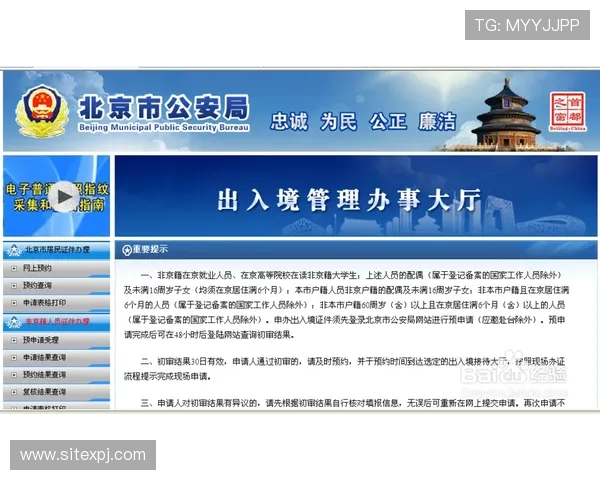This screenshot has height=480, width=600.
Task: Click the 出入境管理办事大厅 banner
Action: tap(356, 196)
